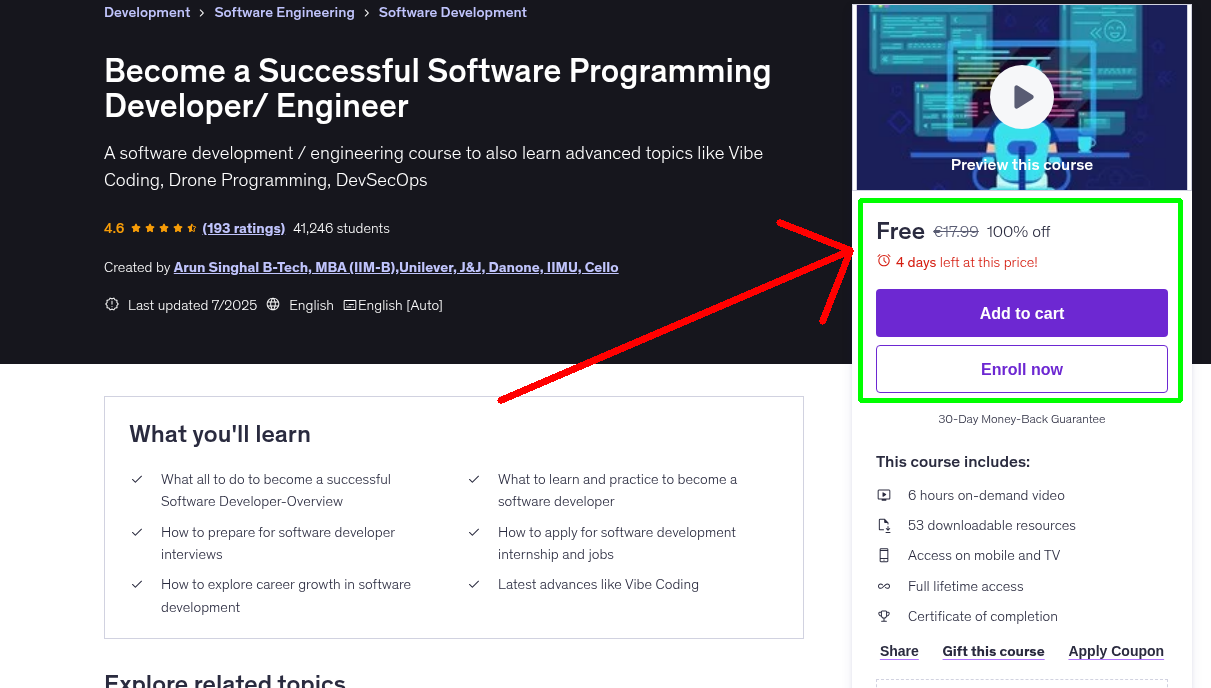1211x688 pixels.
Task: Click the Share link
Action: 897,651
